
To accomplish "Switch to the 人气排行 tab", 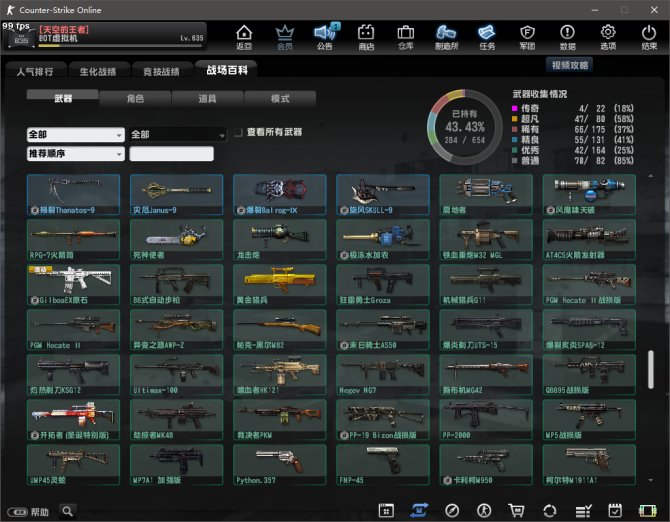I will click(35, 71).
